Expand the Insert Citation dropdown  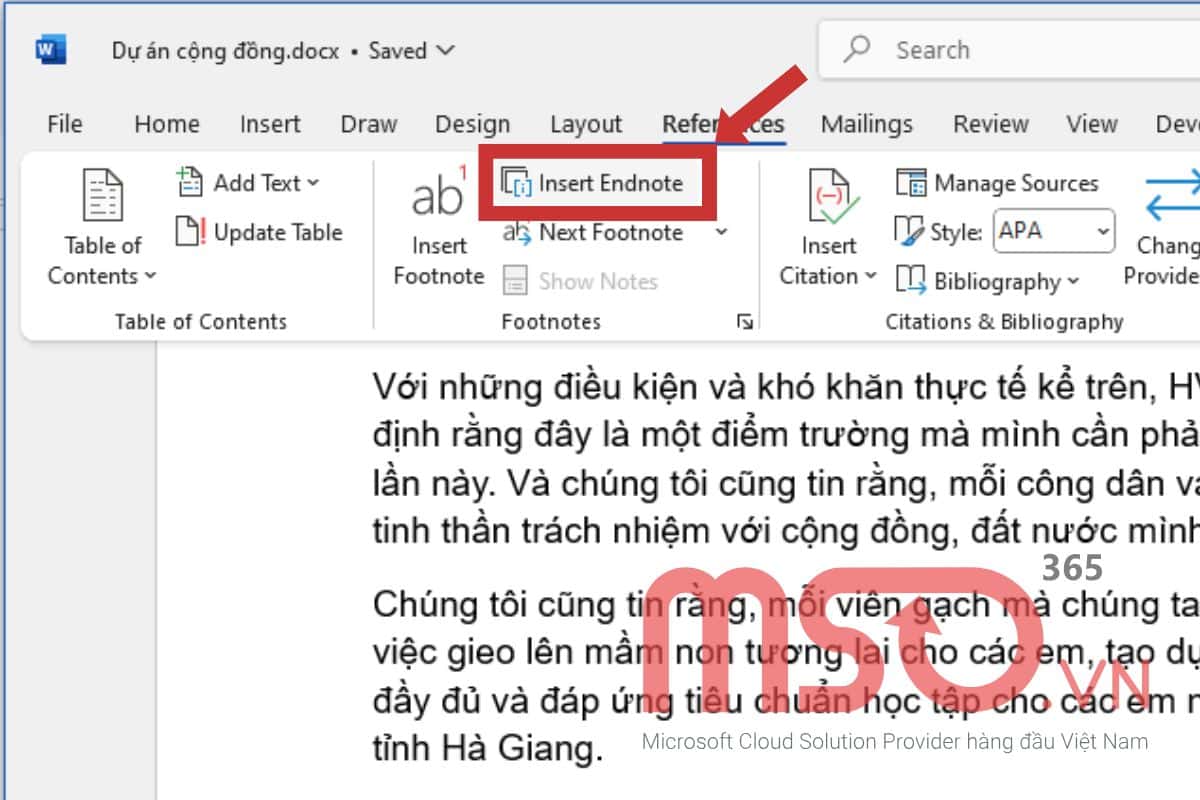[x=870, y=276]
